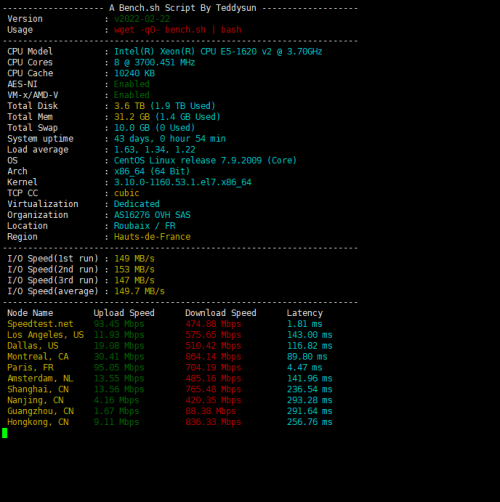The height and width of the screenshot is (502, 500).
Task: Click the Download Speed column header
Action: (221, 313)
